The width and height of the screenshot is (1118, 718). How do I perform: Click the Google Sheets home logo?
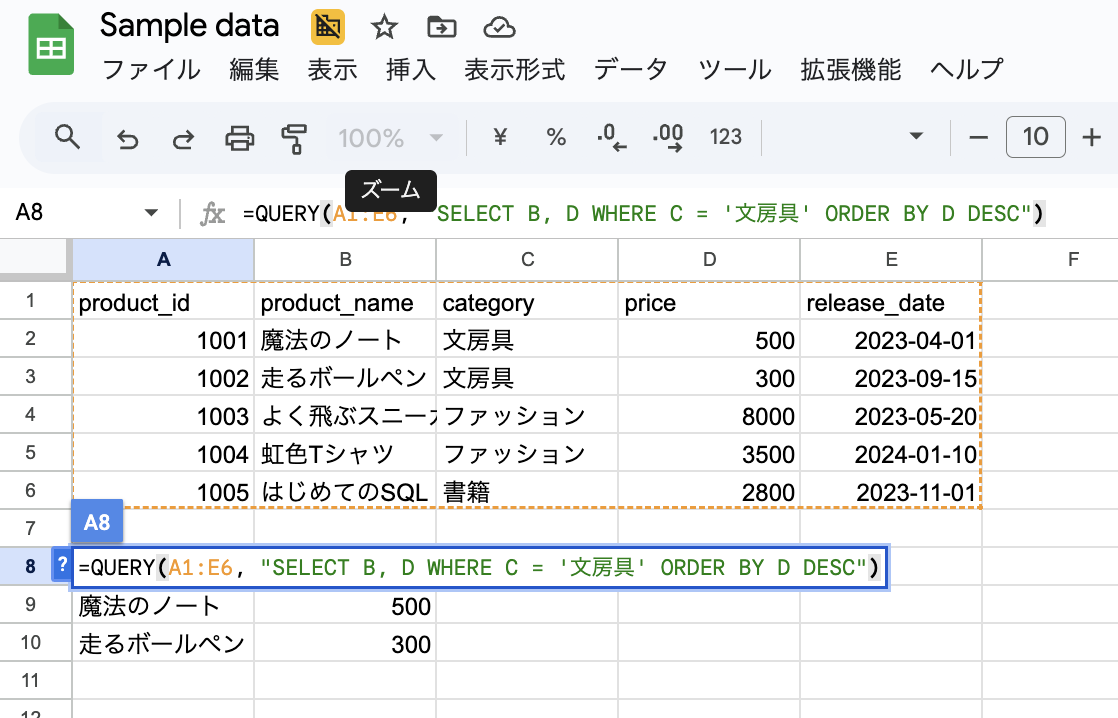point(47,45)
